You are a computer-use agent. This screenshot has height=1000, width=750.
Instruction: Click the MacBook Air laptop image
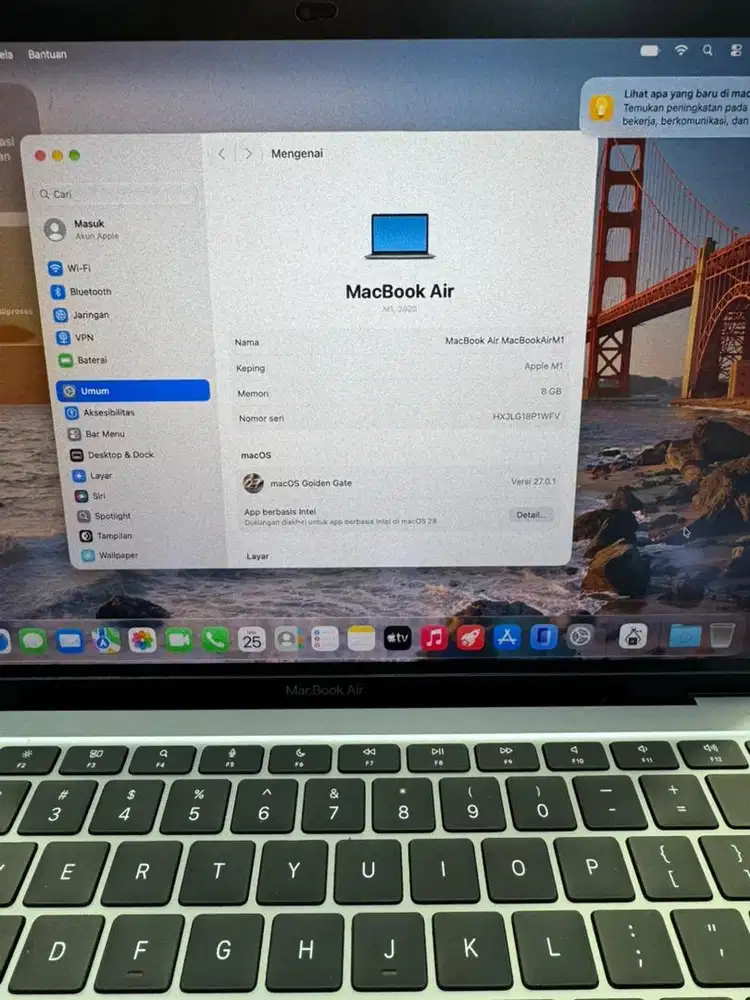tap(400, 236)
